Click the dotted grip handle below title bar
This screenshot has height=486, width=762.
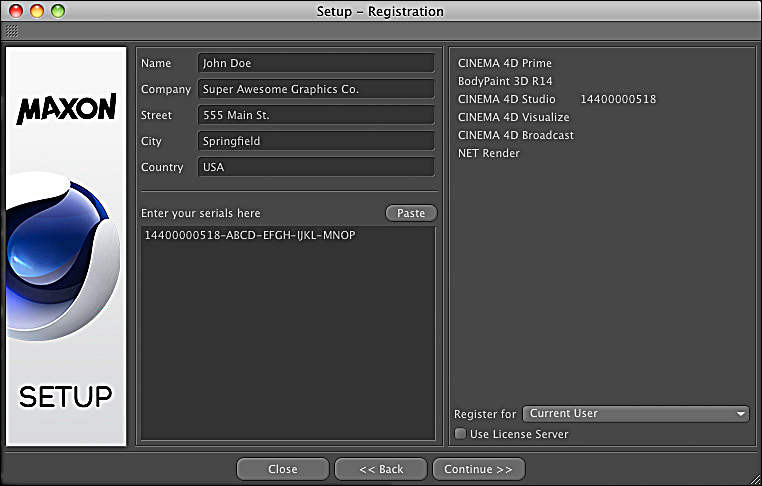12,31
